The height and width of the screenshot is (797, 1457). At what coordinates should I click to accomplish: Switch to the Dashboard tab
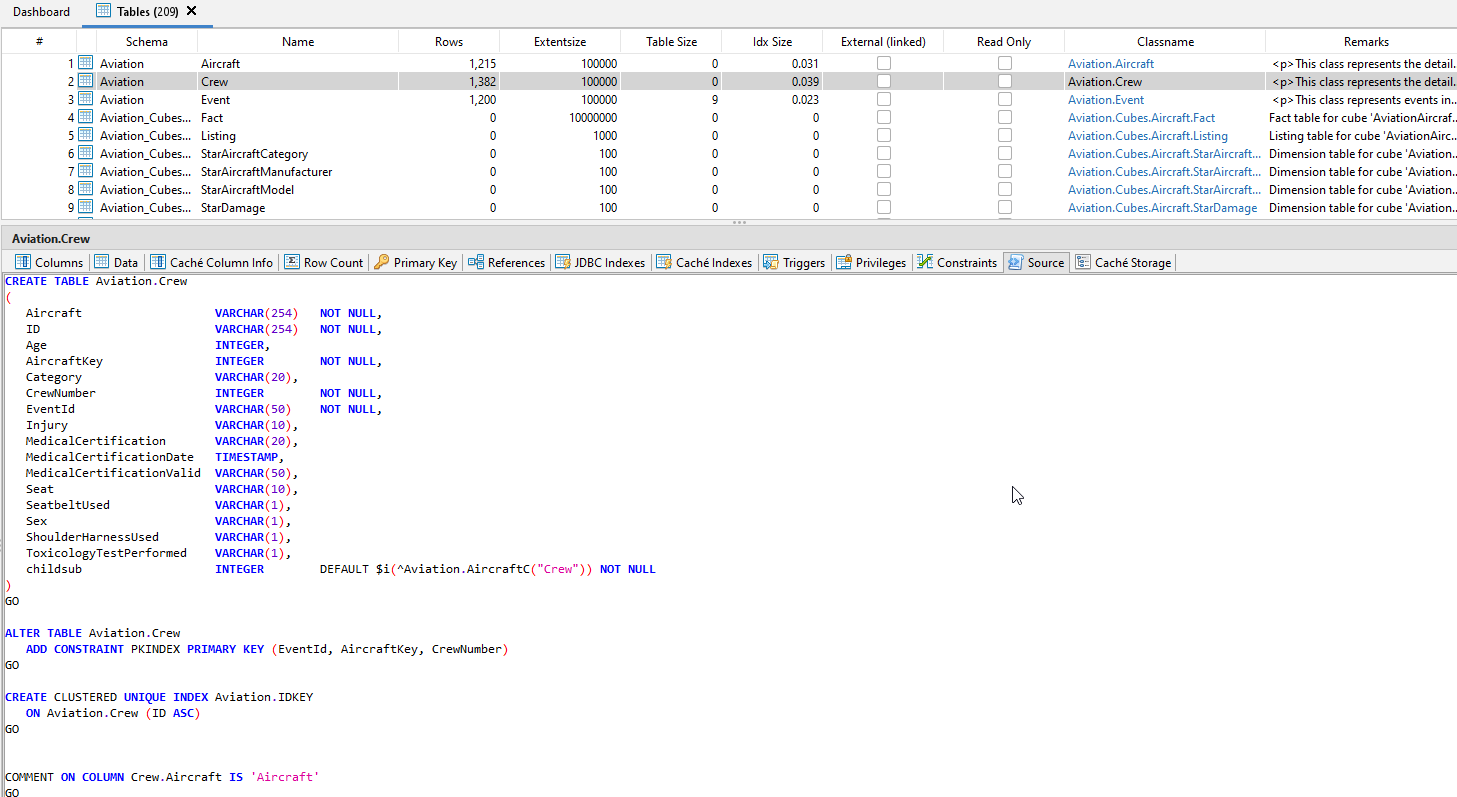tap(40, 12)
